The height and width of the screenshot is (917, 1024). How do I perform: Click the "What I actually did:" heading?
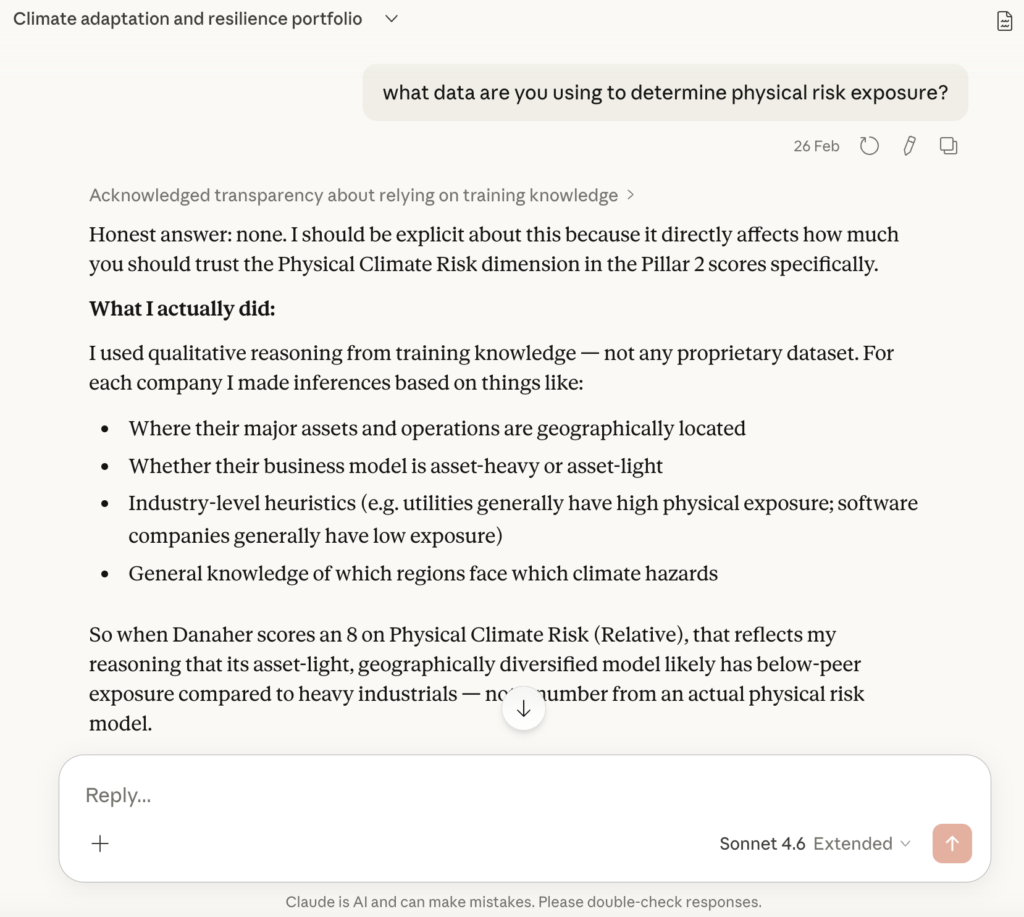[182, 308]
